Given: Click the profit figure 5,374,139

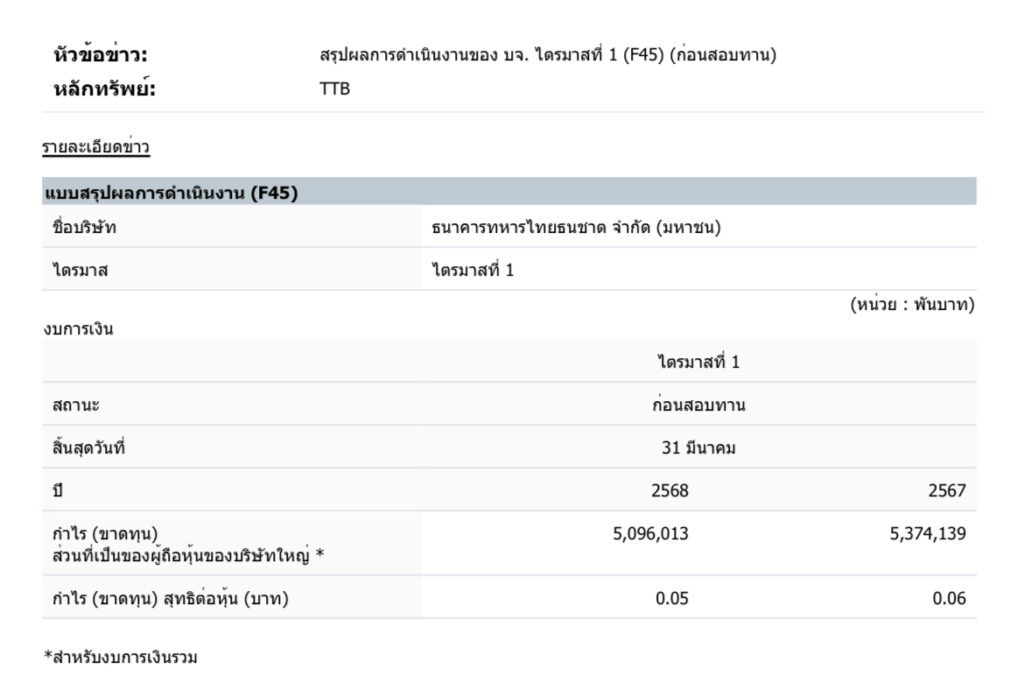Looking at the screenshot, I should point(928,534).
